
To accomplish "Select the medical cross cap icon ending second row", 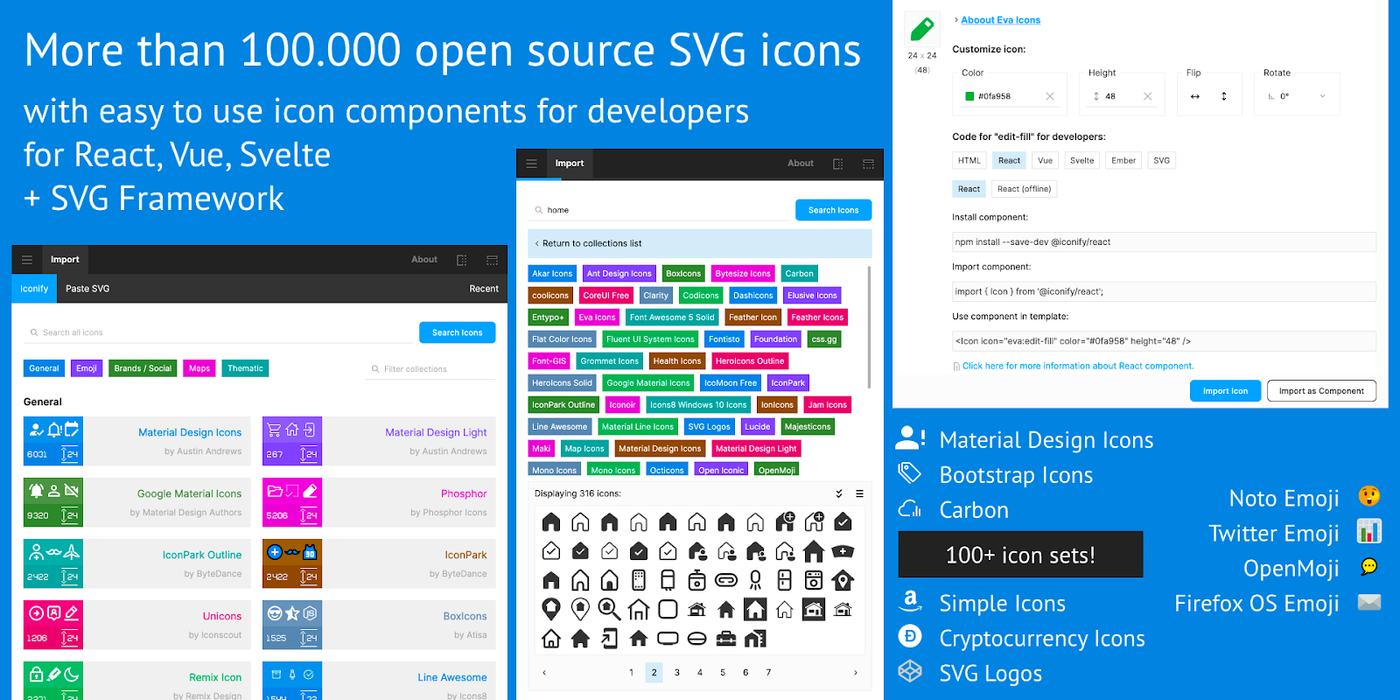I will click(843, 551).
